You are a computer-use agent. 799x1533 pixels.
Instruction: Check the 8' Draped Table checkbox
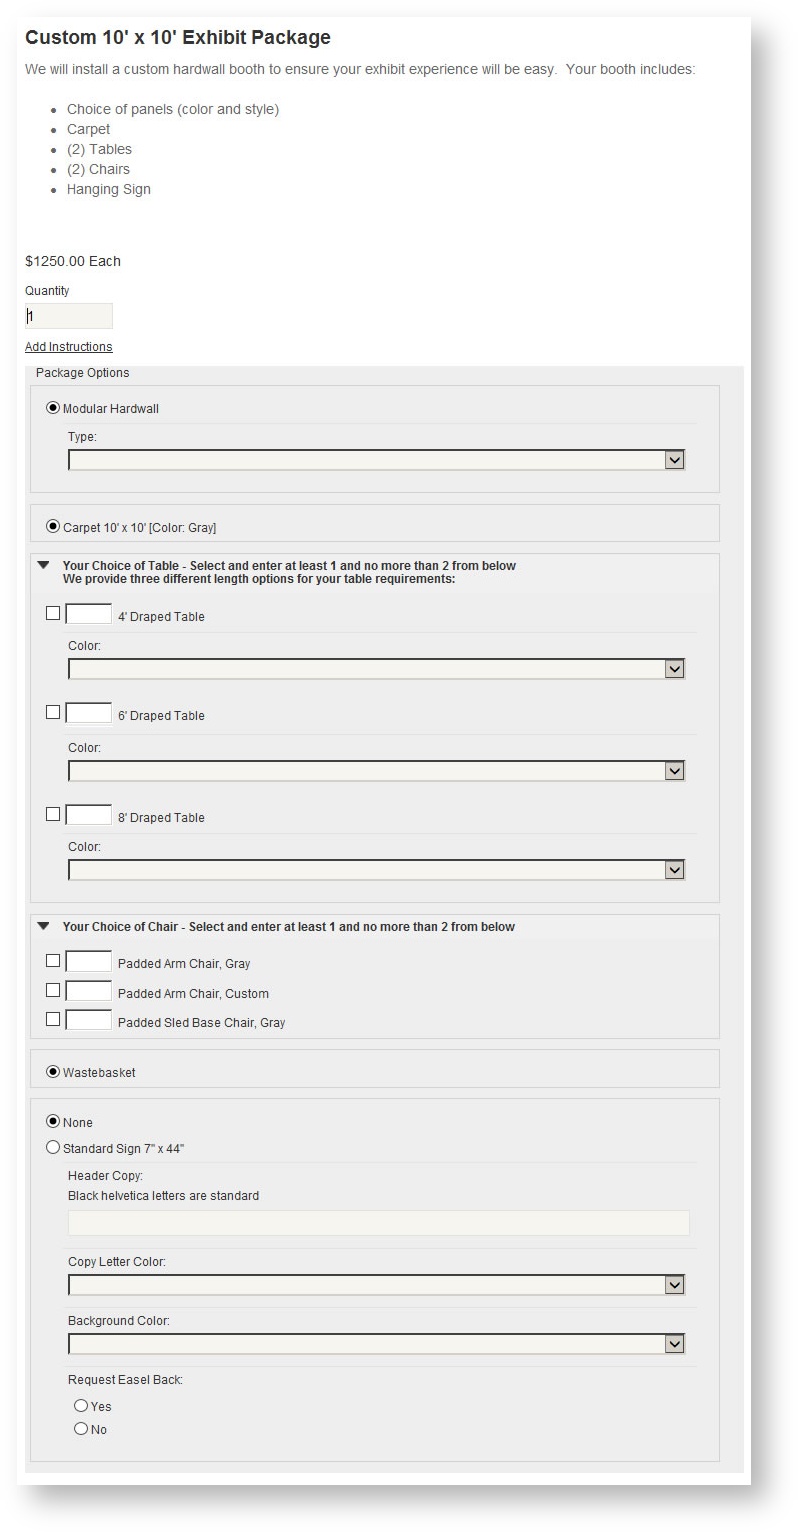point(53,815)
